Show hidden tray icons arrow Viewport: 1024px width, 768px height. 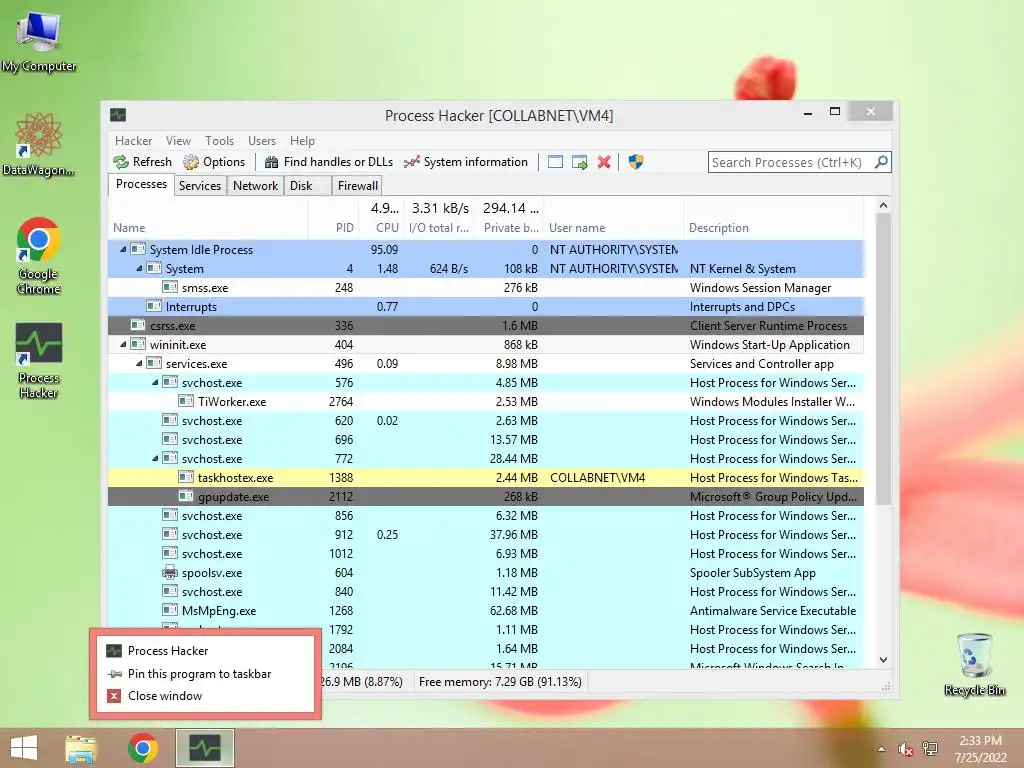coord(882,749)
